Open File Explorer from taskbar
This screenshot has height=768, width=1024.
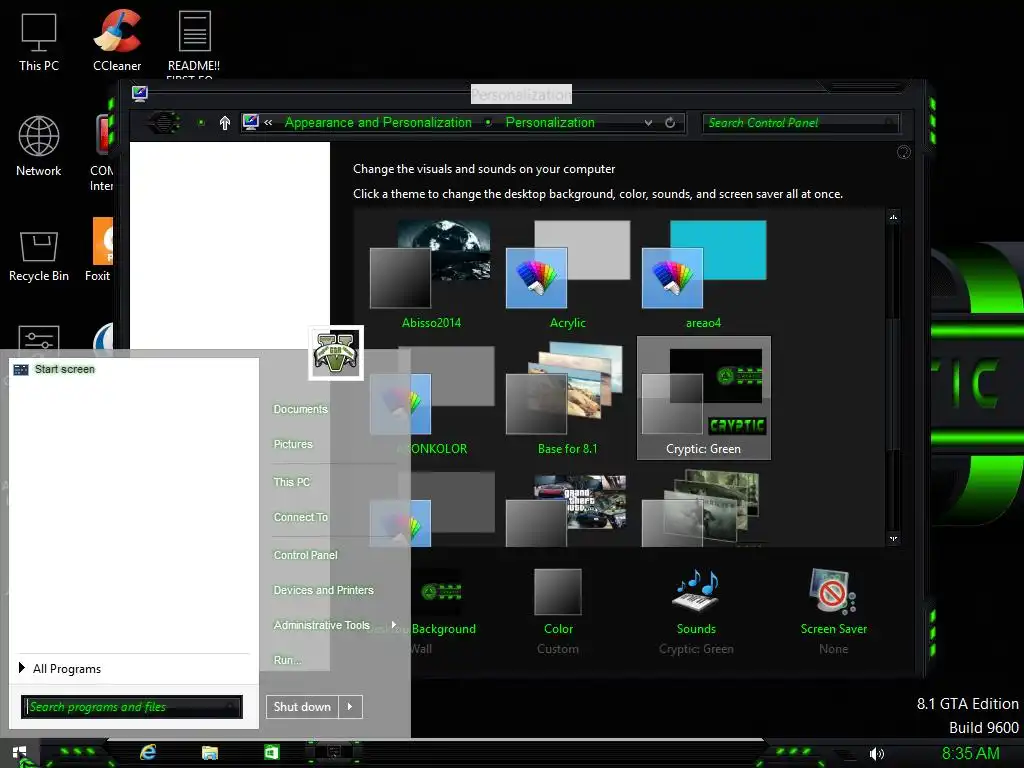click(x=210, y=753)
